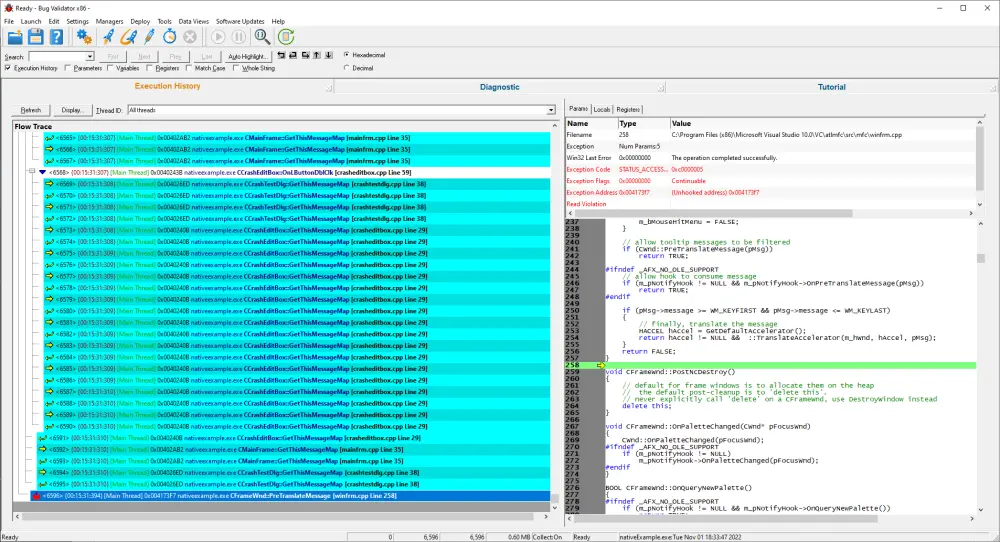Screen dimensions: 1000x542
Task: Click the blue stopwatch icon
Action: pyautogui.click(x=170, y=37)
